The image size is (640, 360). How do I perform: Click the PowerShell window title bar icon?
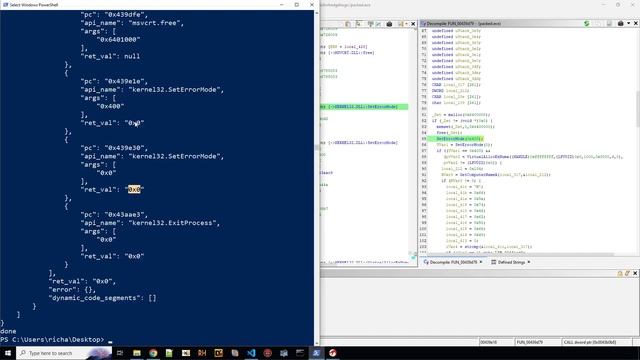5,4
